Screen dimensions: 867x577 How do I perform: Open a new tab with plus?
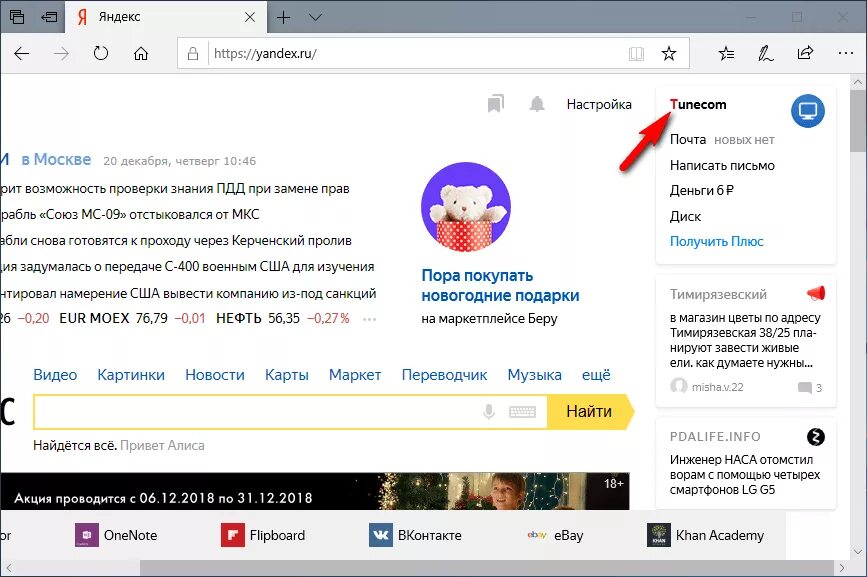pos(283,18)
